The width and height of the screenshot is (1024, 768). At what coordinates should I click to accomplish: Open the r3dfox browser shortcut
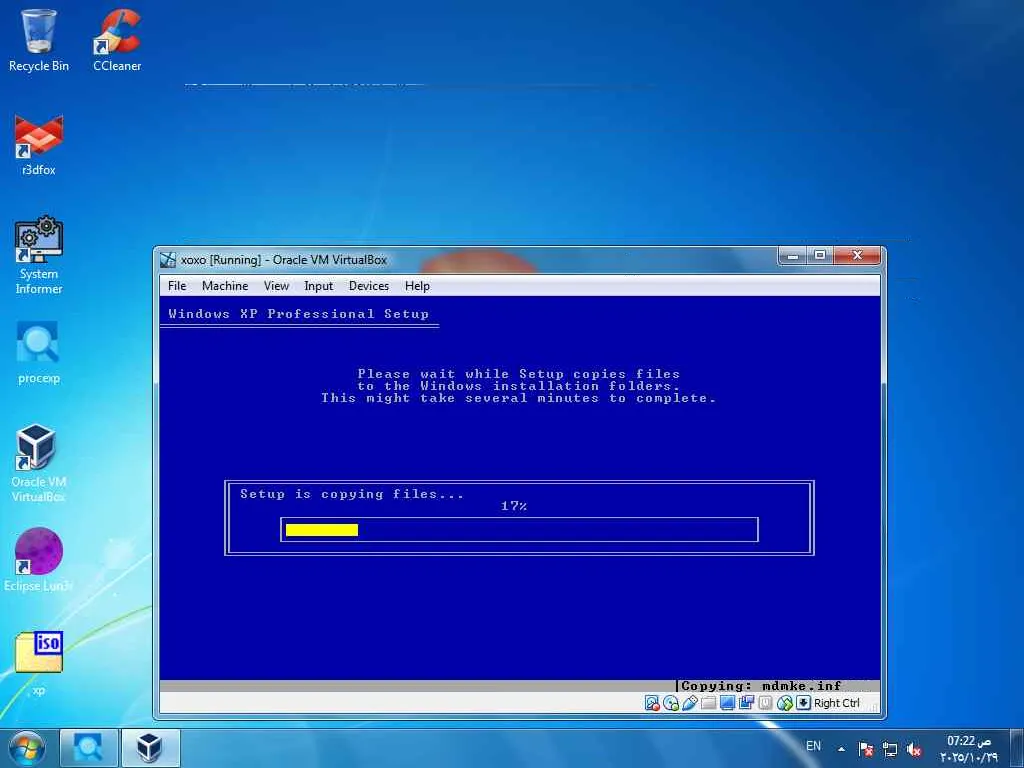click(39, 145)
